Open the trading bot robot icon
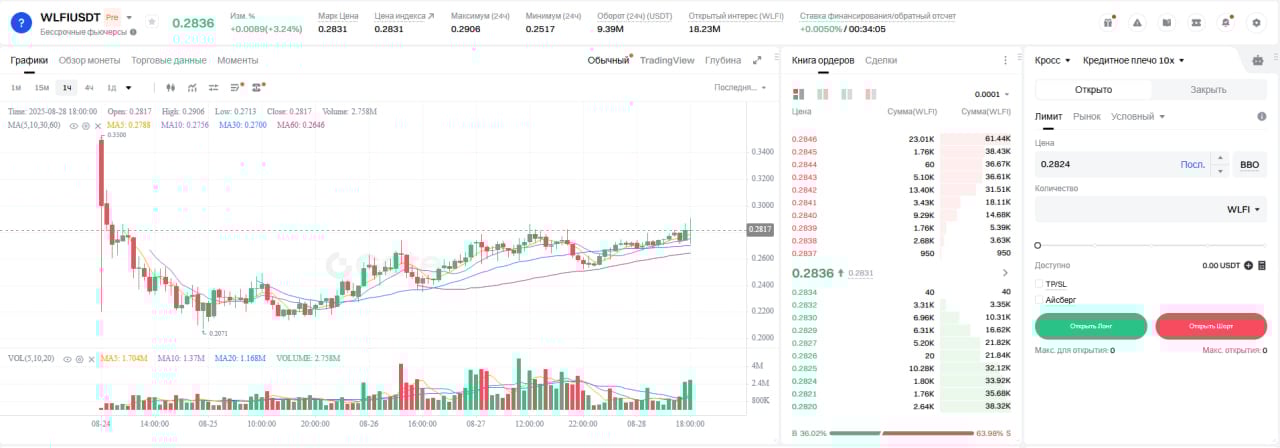 point(1258,60)
